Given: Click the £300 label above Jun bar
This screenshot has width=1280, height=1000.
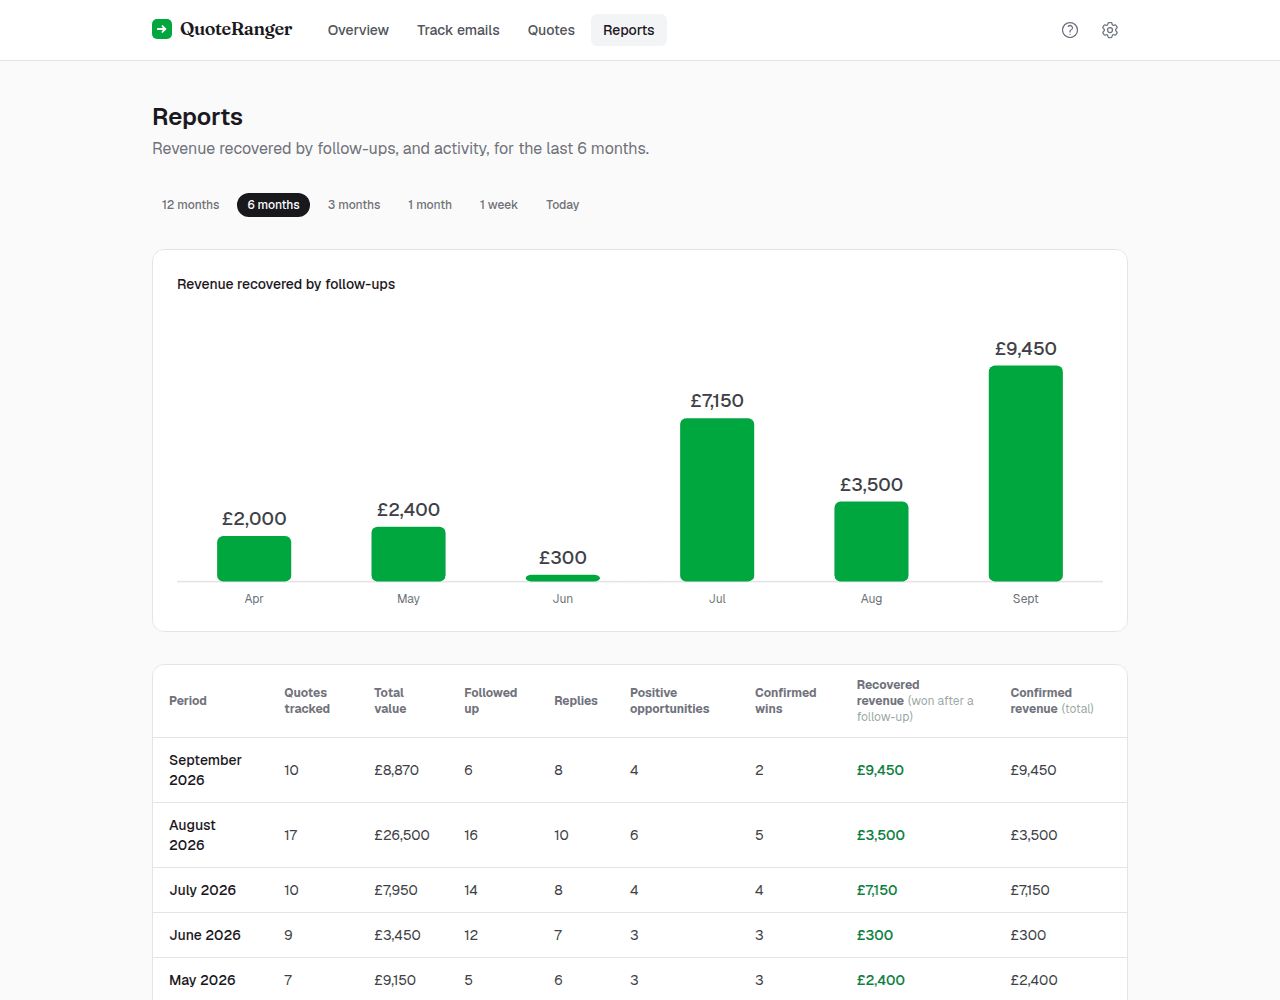Looking at the screenshot, I should [x=563, y=558].
